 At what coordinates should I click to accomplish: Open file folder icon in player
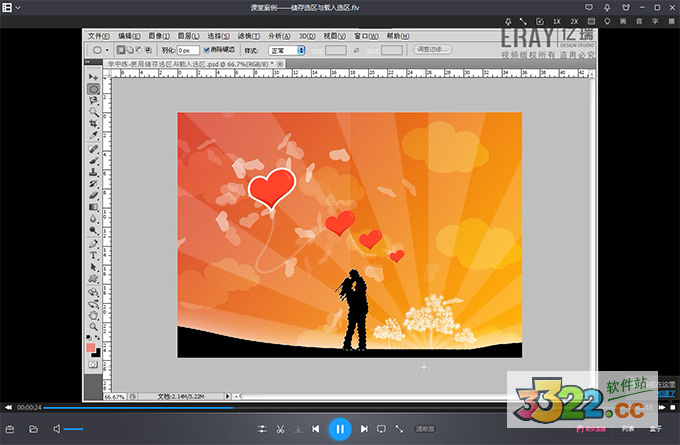(x=33, y=429)
